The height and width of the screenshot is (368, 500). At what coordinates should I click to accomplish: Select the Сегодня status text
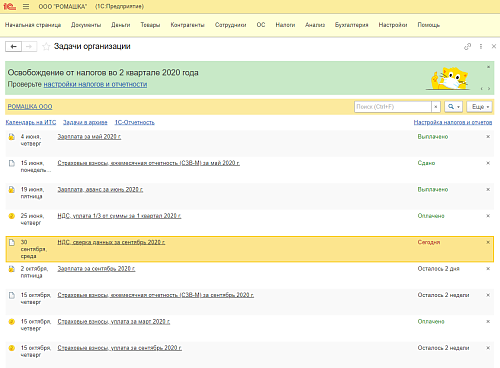tap(429, 242)
